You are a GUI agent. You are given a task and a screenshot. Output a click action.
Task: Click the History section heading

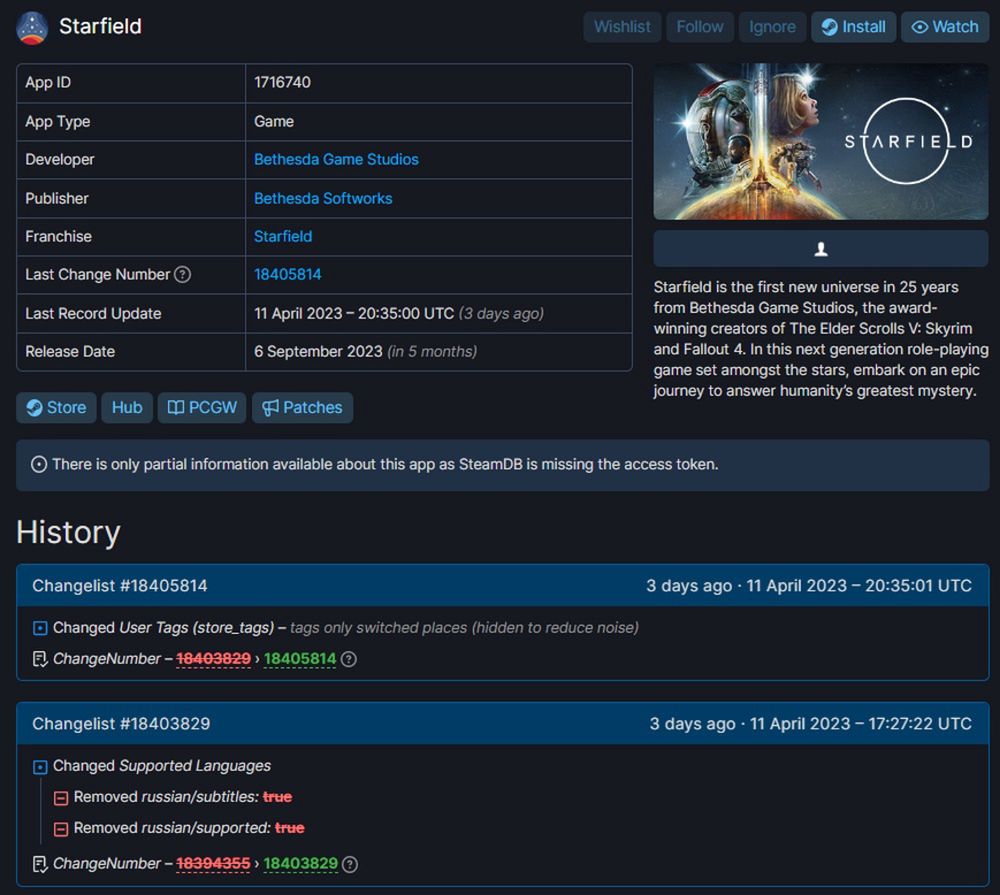(68, 532)
